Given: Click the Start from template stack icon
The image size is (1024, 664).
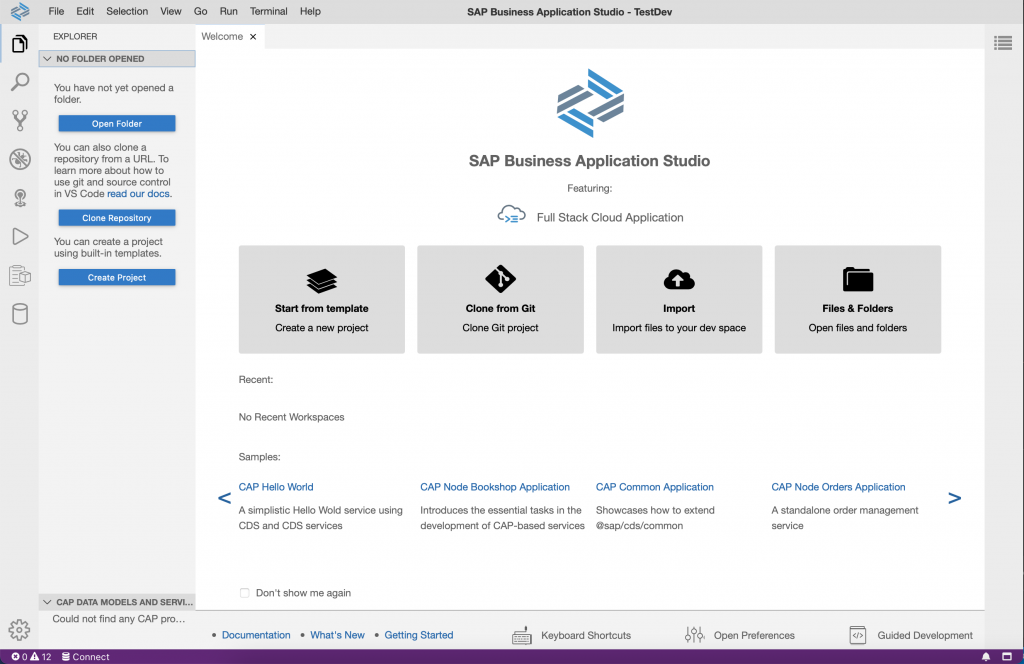Looking at the screenshot, I should [x=322, y=281].
